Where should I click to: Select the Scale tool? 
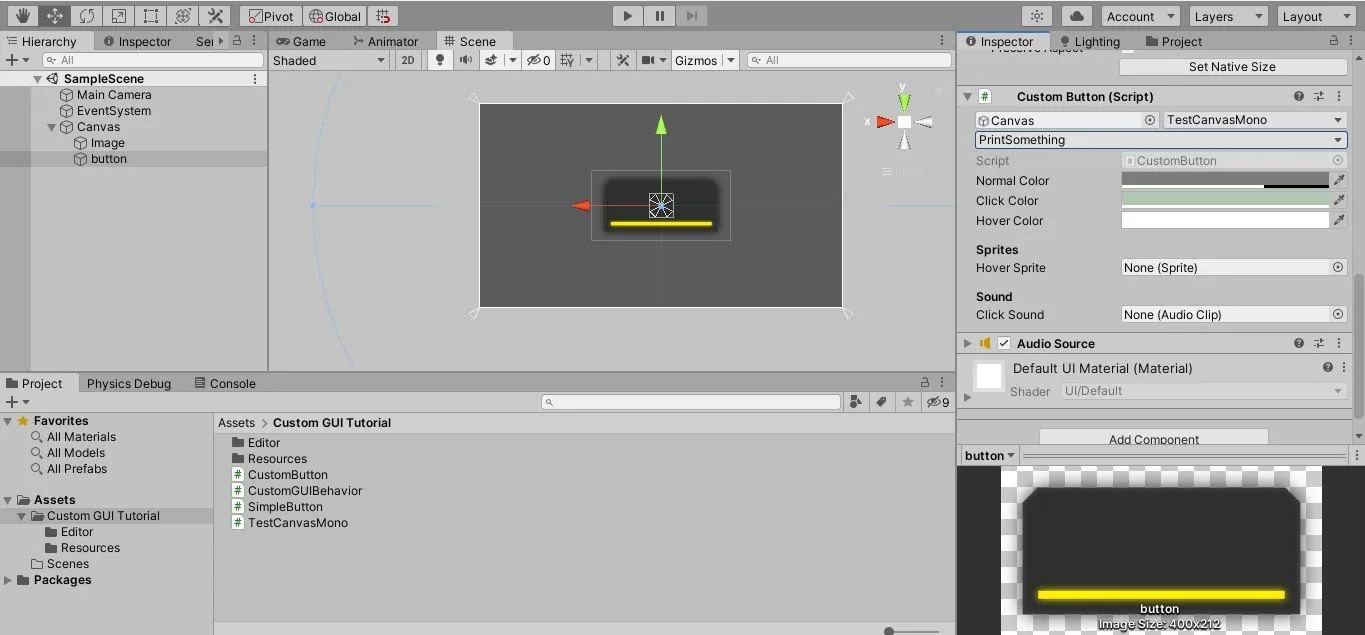(118, 16)
